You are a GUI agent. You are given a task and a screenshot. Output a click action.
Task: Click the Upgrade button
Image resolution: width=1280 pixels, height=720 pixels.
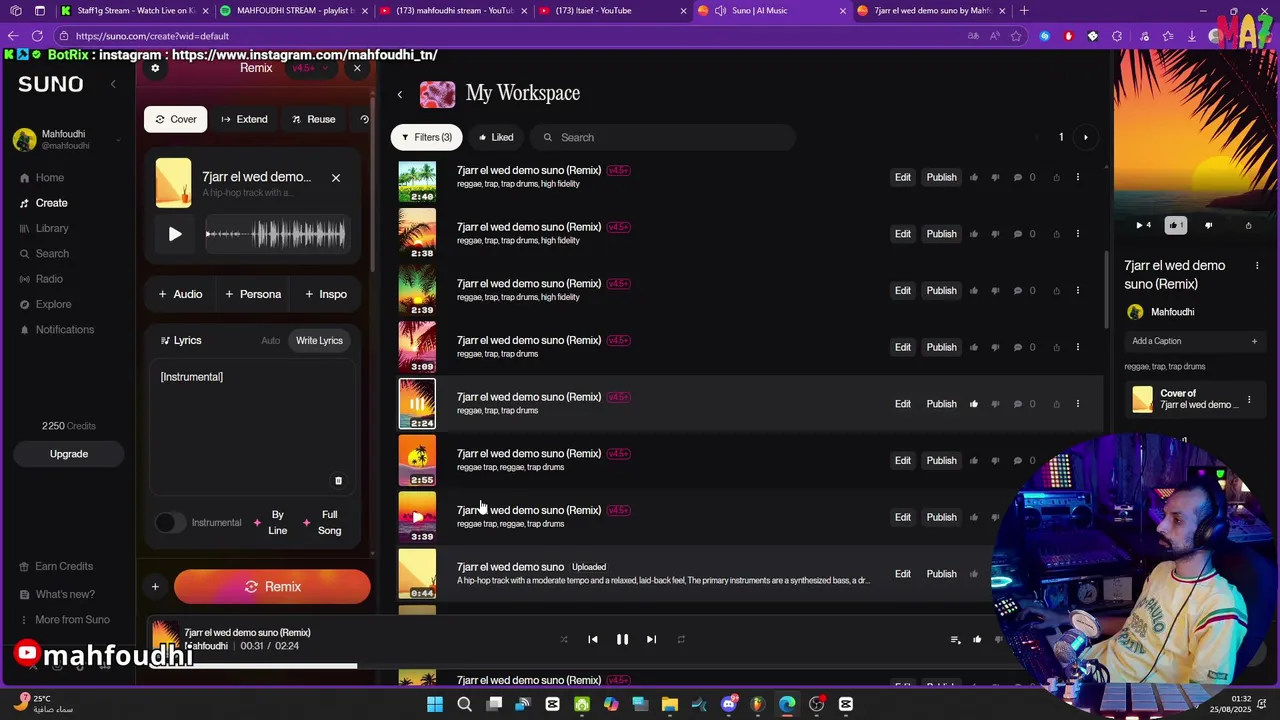[69, 454]
